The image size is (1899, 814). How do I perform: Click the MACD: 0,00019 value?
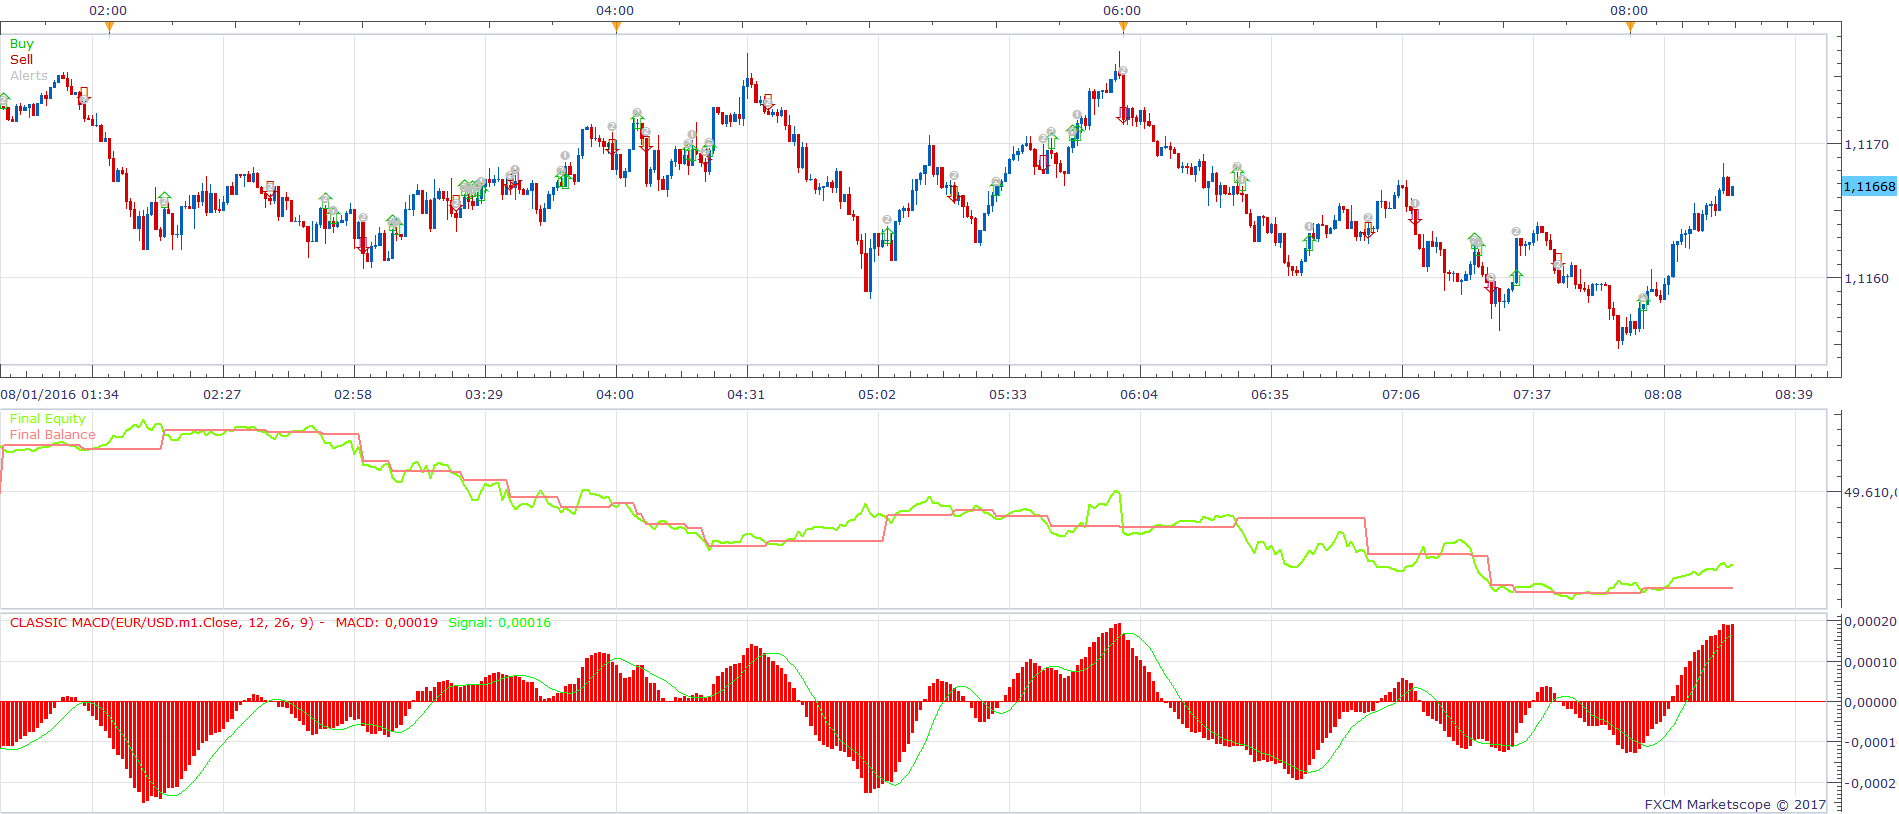(386, 622)
